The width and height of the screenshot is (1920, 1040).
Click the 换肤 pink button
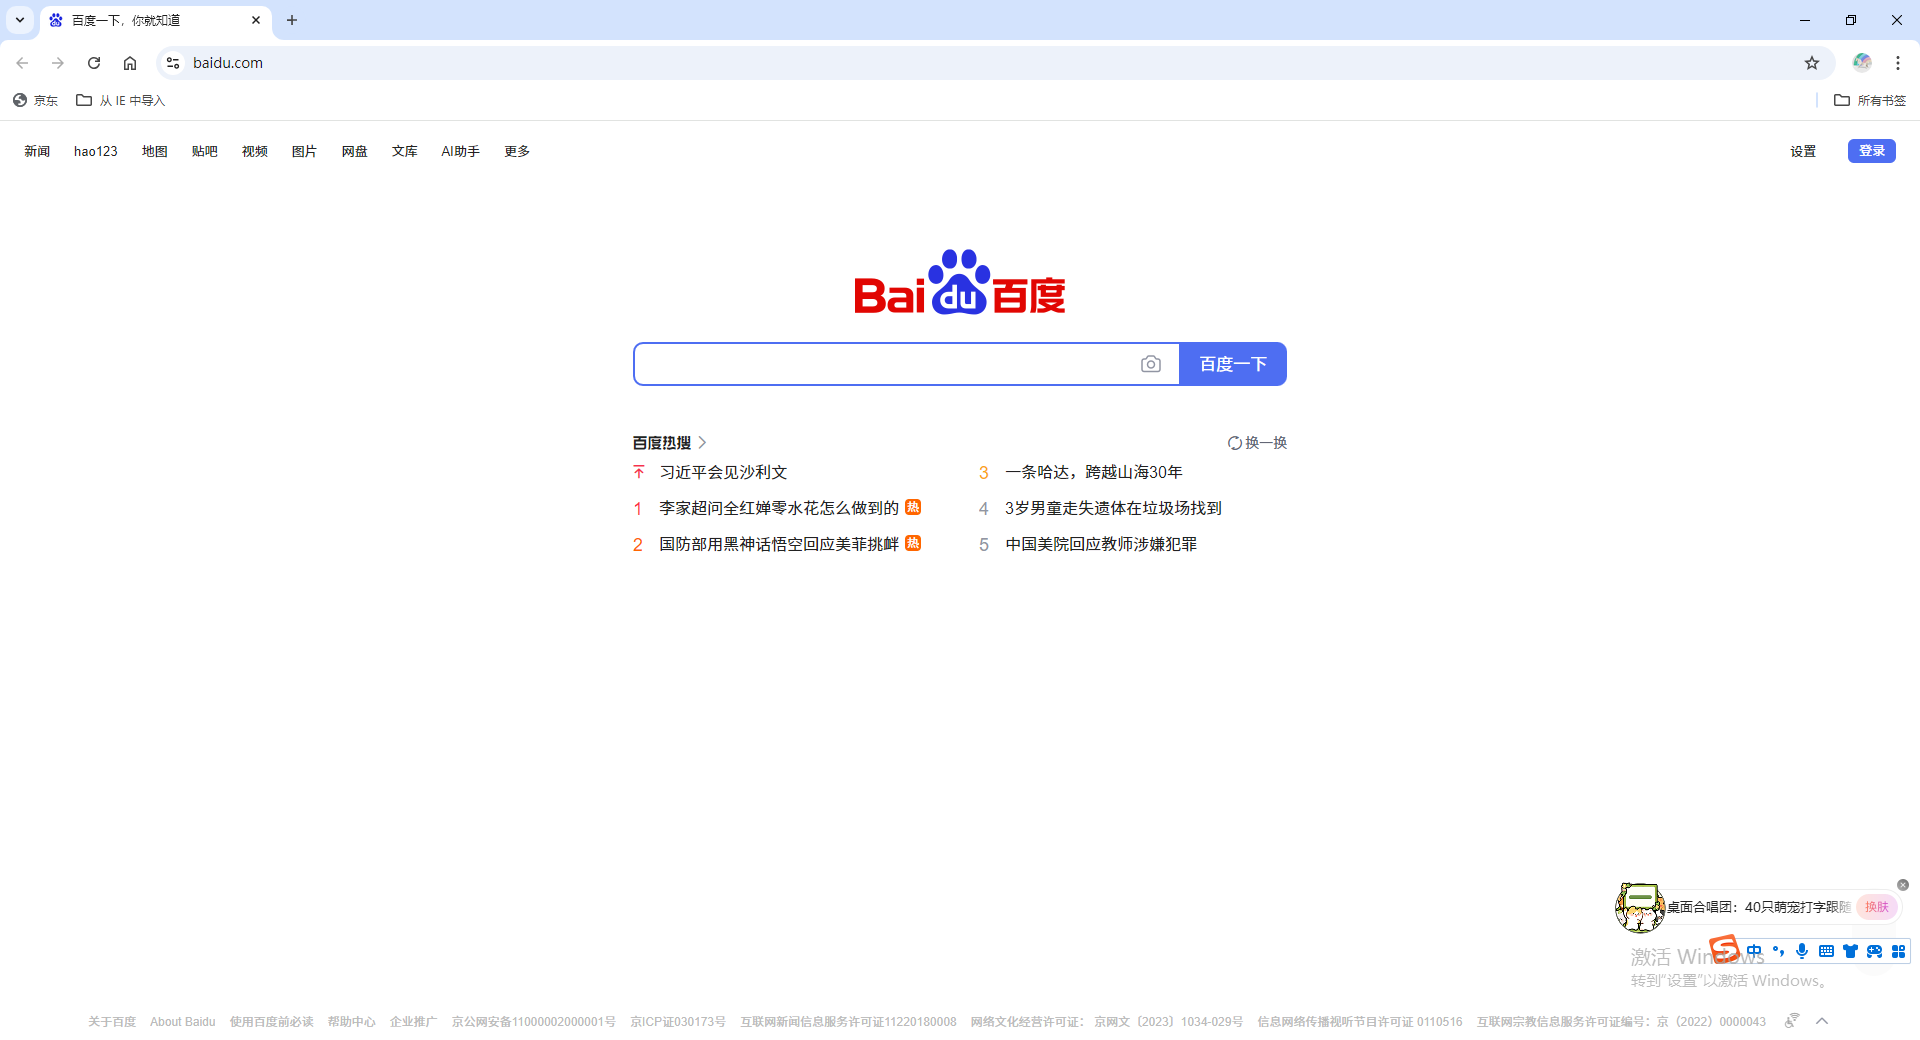[x=1877, y=907]
